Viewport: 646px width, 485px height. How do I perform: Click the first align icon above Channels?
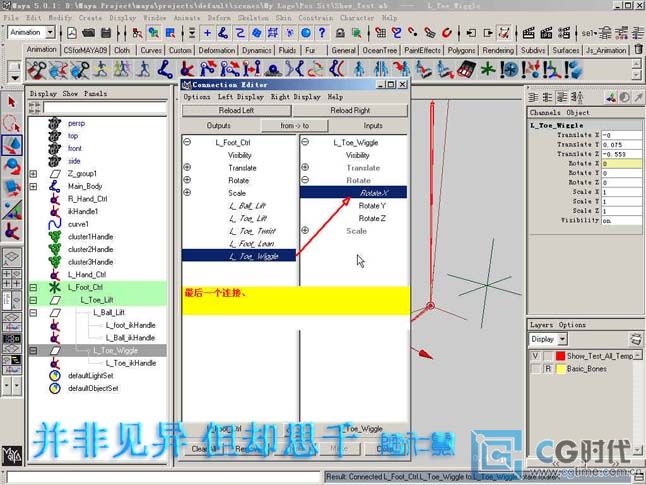(533, 97)
